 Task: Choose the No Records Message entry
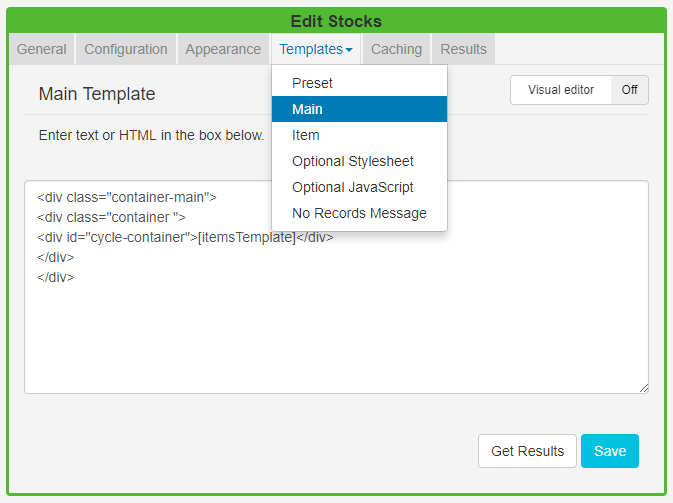click(359, 213)
